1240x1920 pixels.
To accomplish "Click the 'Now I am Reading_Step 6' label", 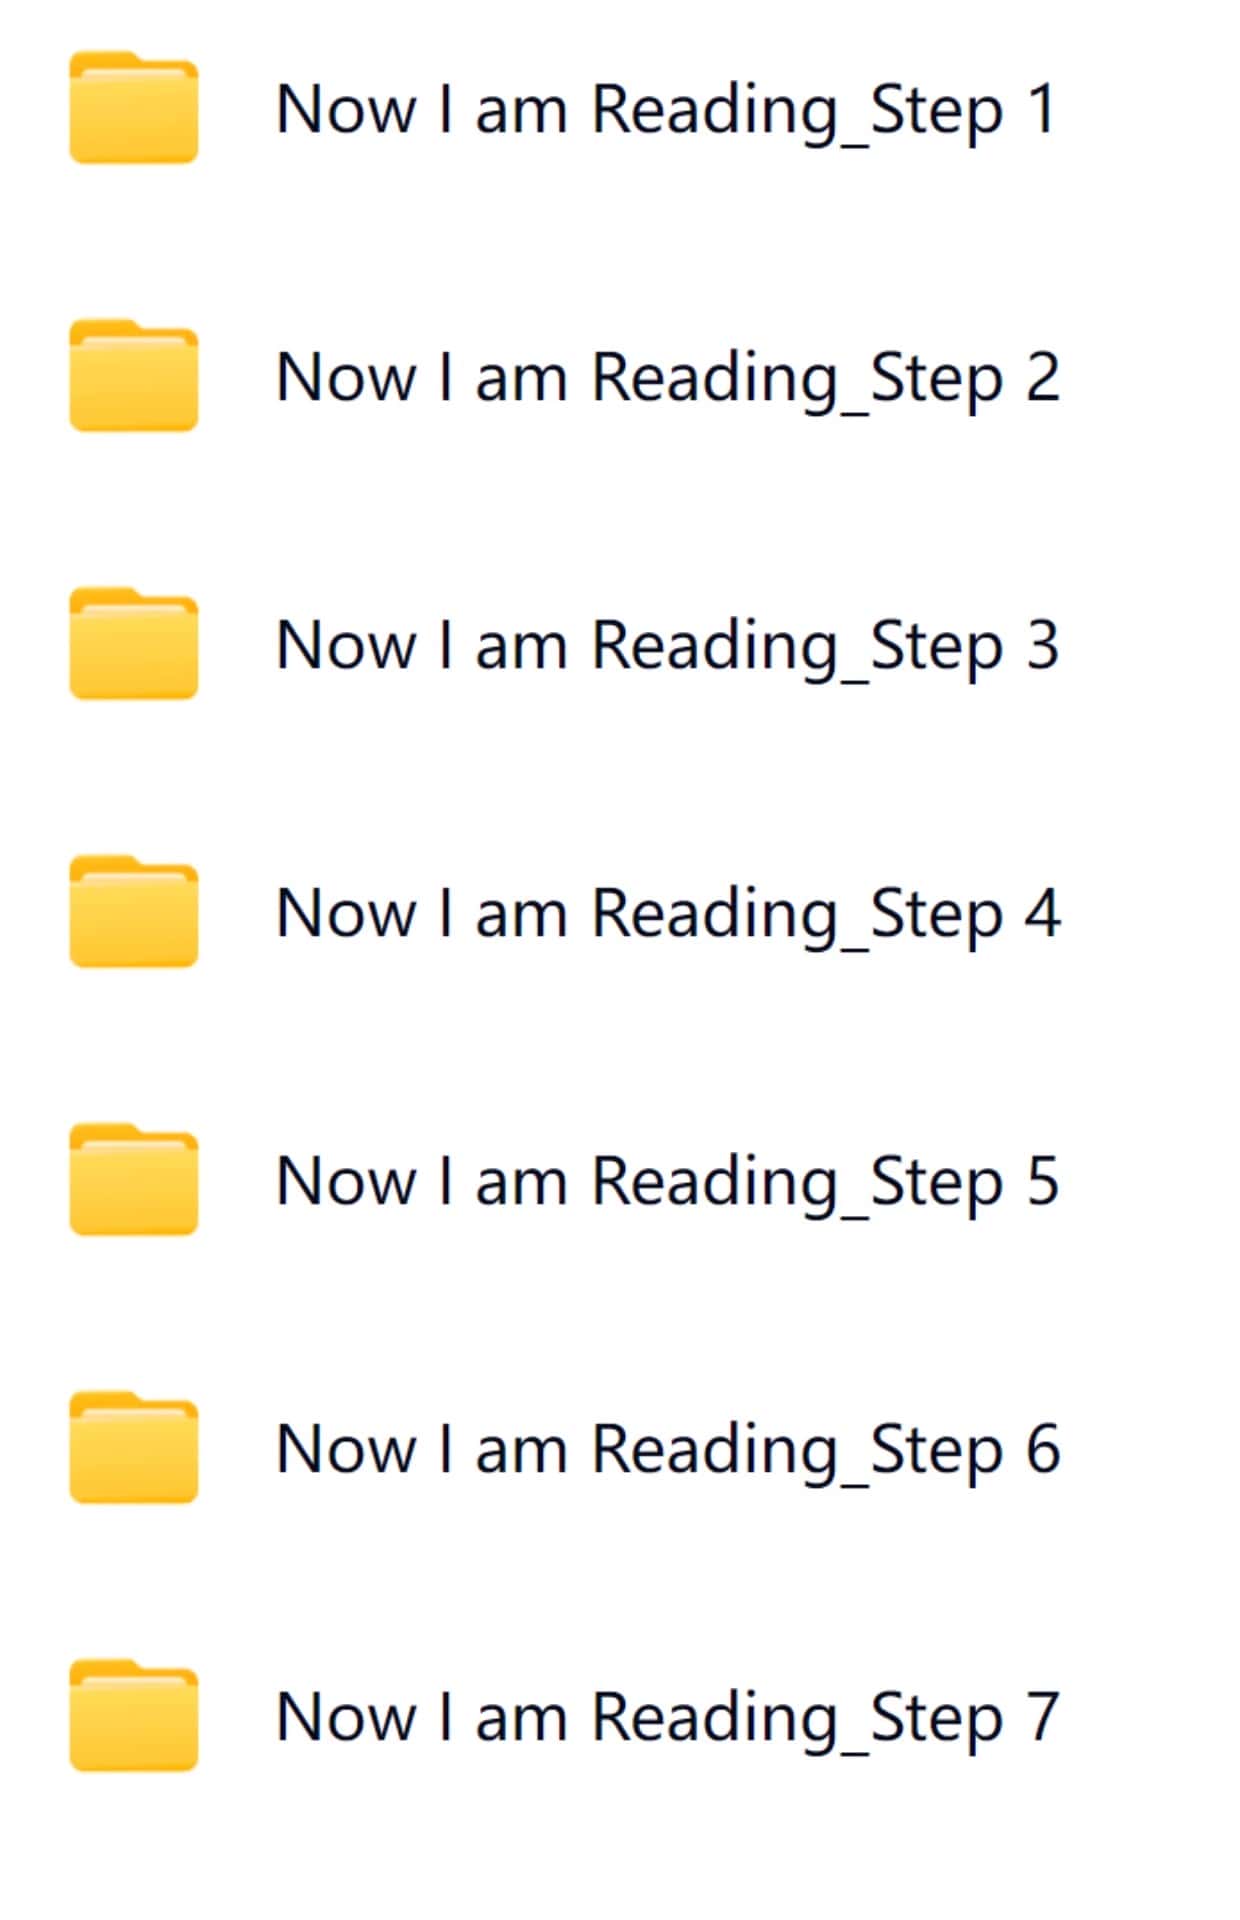I will pos(667,1451).
